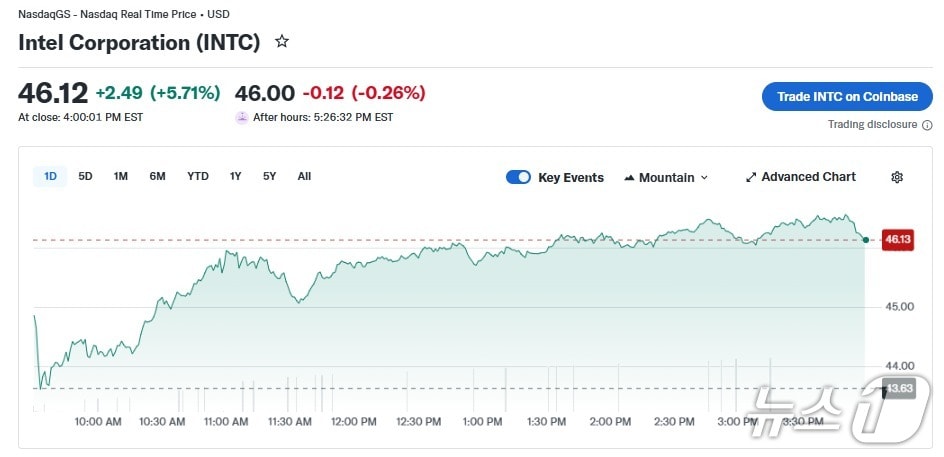Open chart settings gear icon

click(x=897, y=177)
